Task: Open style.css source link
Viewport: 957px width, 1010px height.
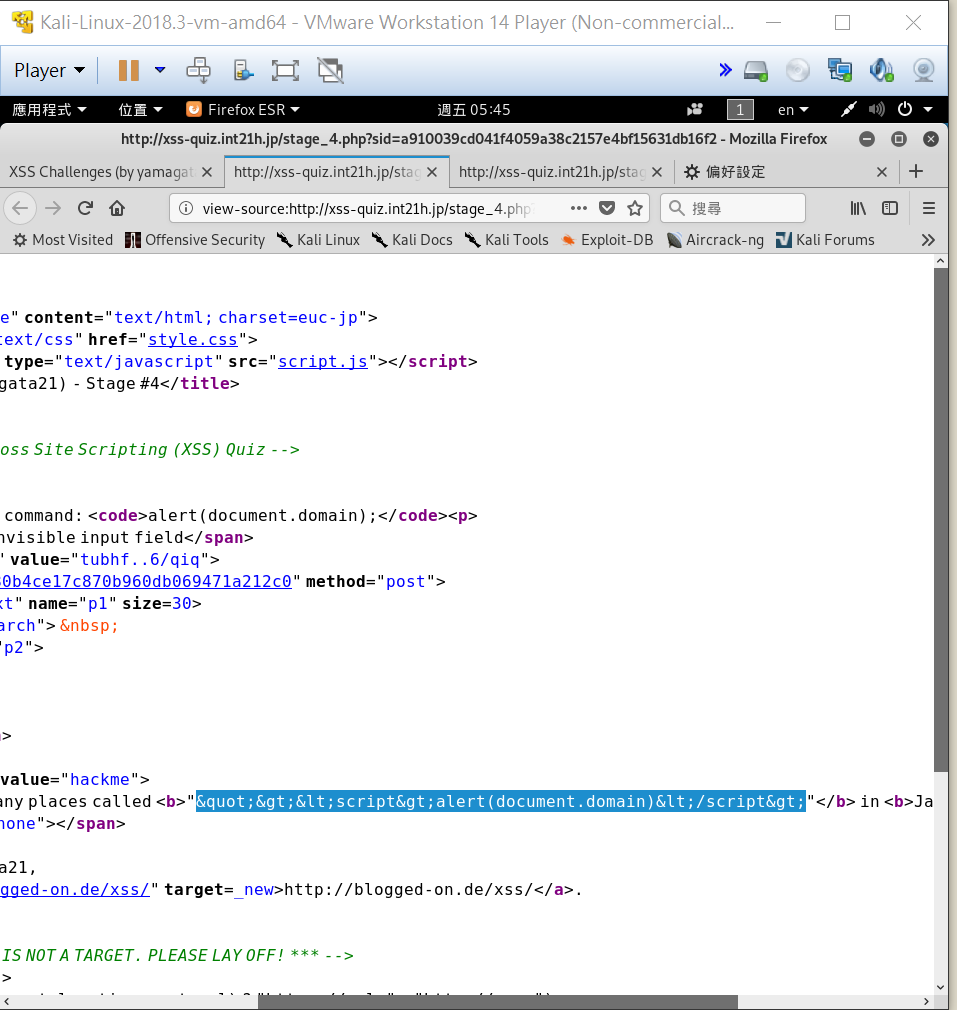Action: pos(193,339)
